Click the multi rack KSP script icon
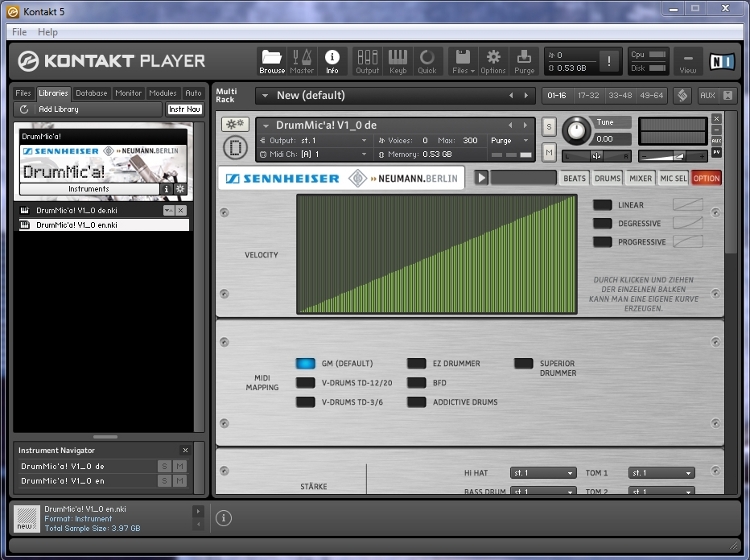Screen dimensions: 750x560 [683, 95]
